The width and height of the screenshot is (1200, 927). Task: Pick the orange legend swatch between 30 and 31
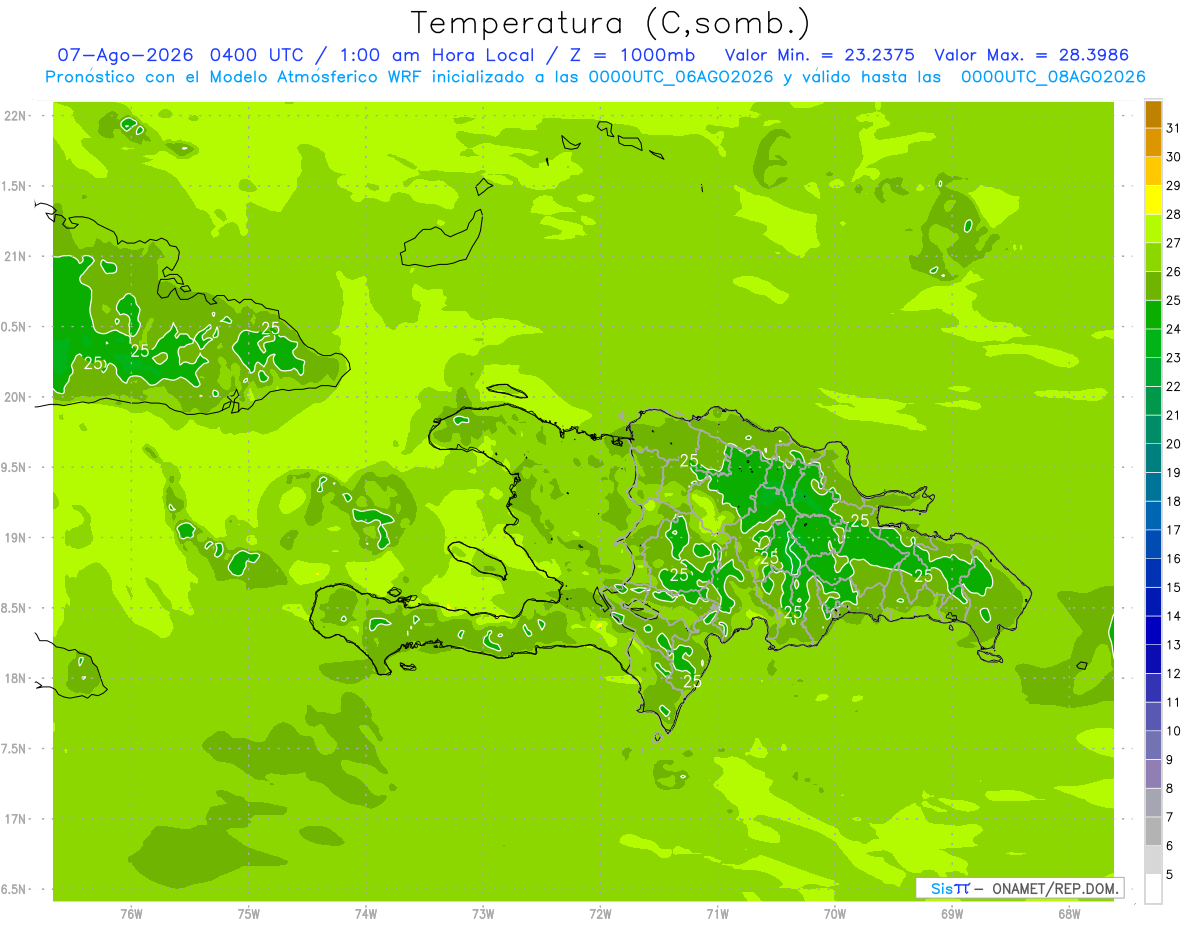pyautogui.click(x=1153, y=143)
